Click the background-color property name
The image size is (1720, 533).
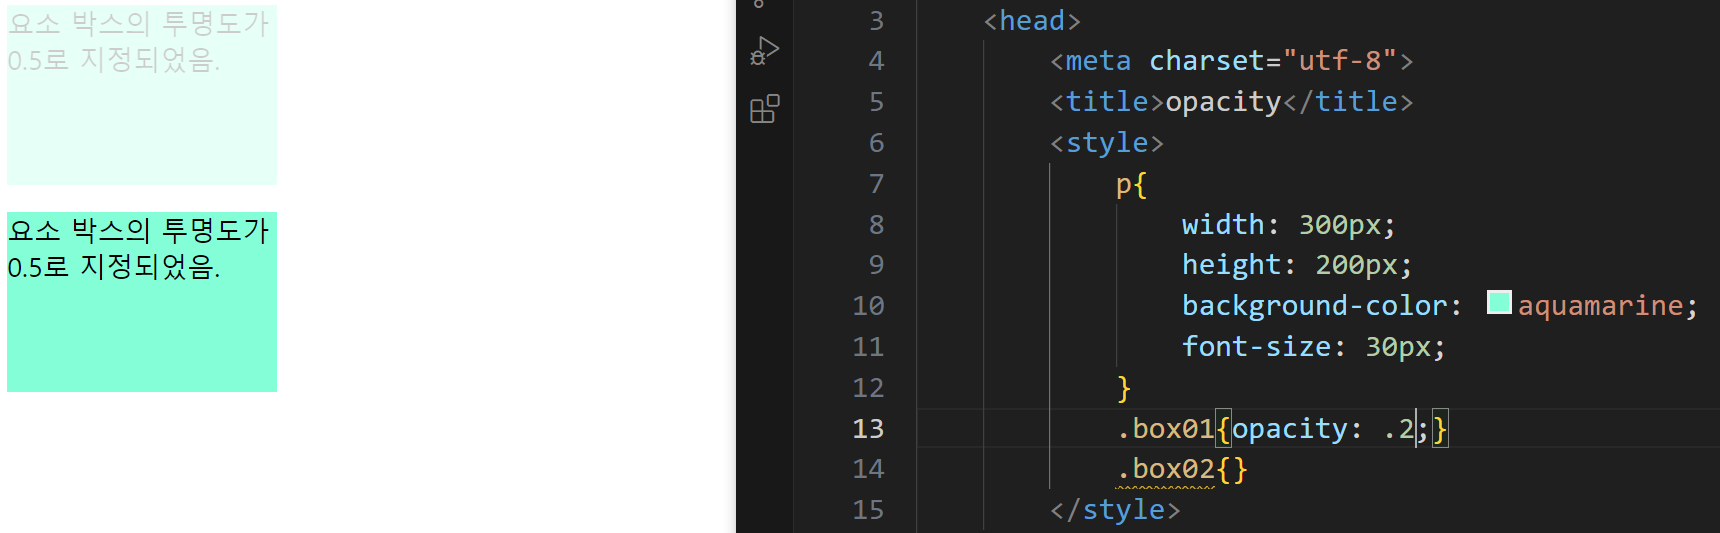point(1314,306)
